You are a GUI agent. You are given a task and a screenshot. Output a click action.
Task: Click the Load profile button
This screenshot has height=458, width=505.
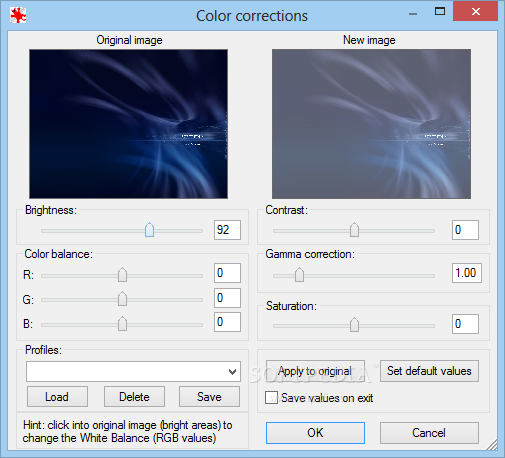(x=57, y=397)
